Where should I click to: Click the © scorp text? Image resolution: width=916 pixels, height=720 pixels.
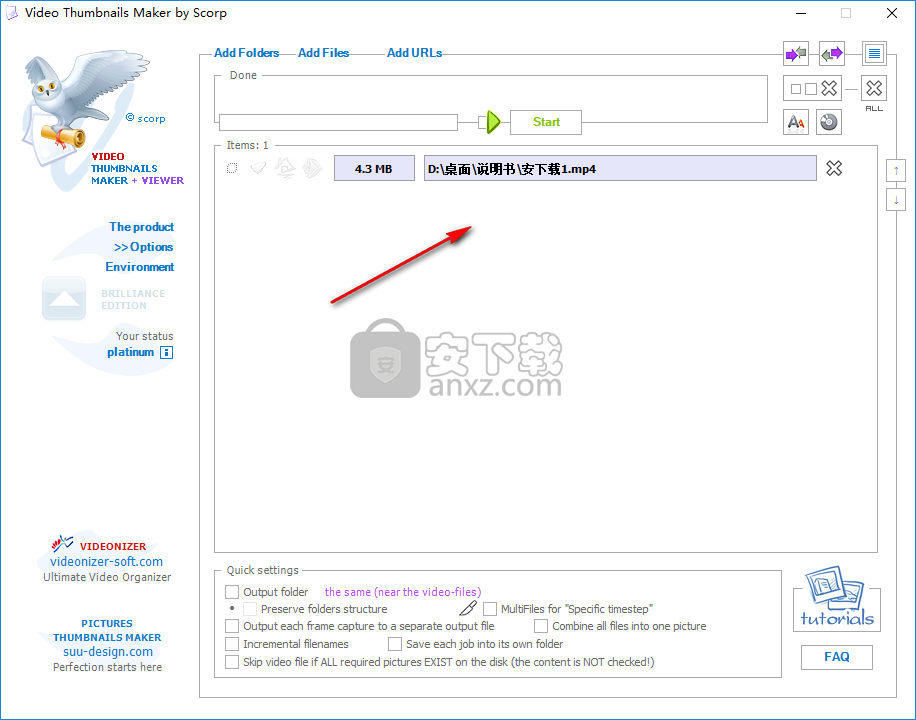tap(145, 118)
